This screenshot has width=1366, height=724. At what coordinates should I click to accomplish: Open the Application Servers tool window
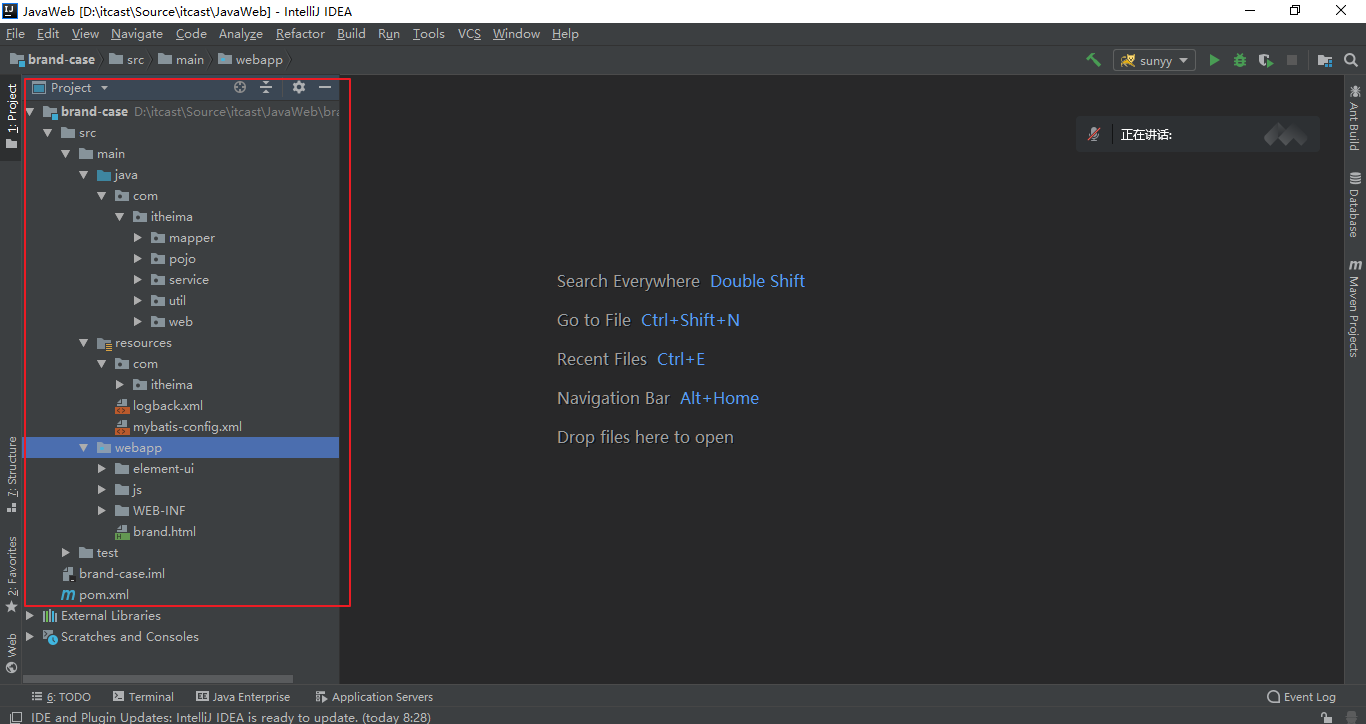click(375, 697)
